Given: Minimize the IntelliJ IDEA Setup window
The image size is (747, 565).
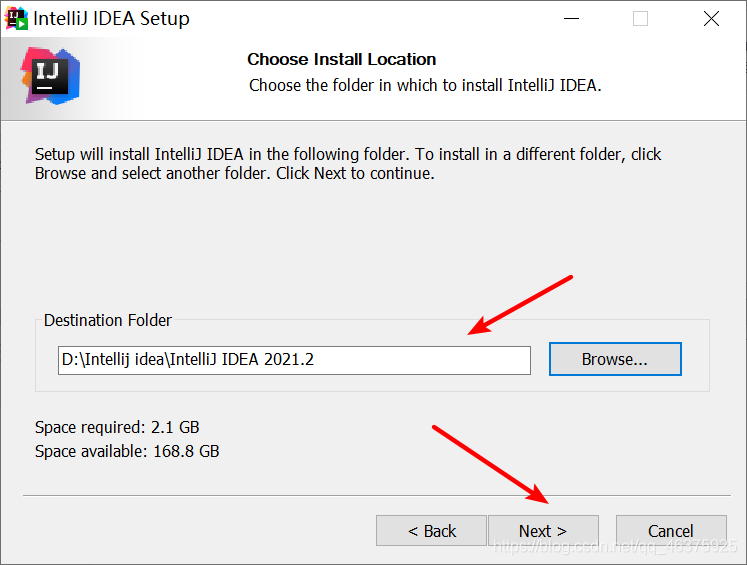Looking at the screenshot, I should 570,18.
